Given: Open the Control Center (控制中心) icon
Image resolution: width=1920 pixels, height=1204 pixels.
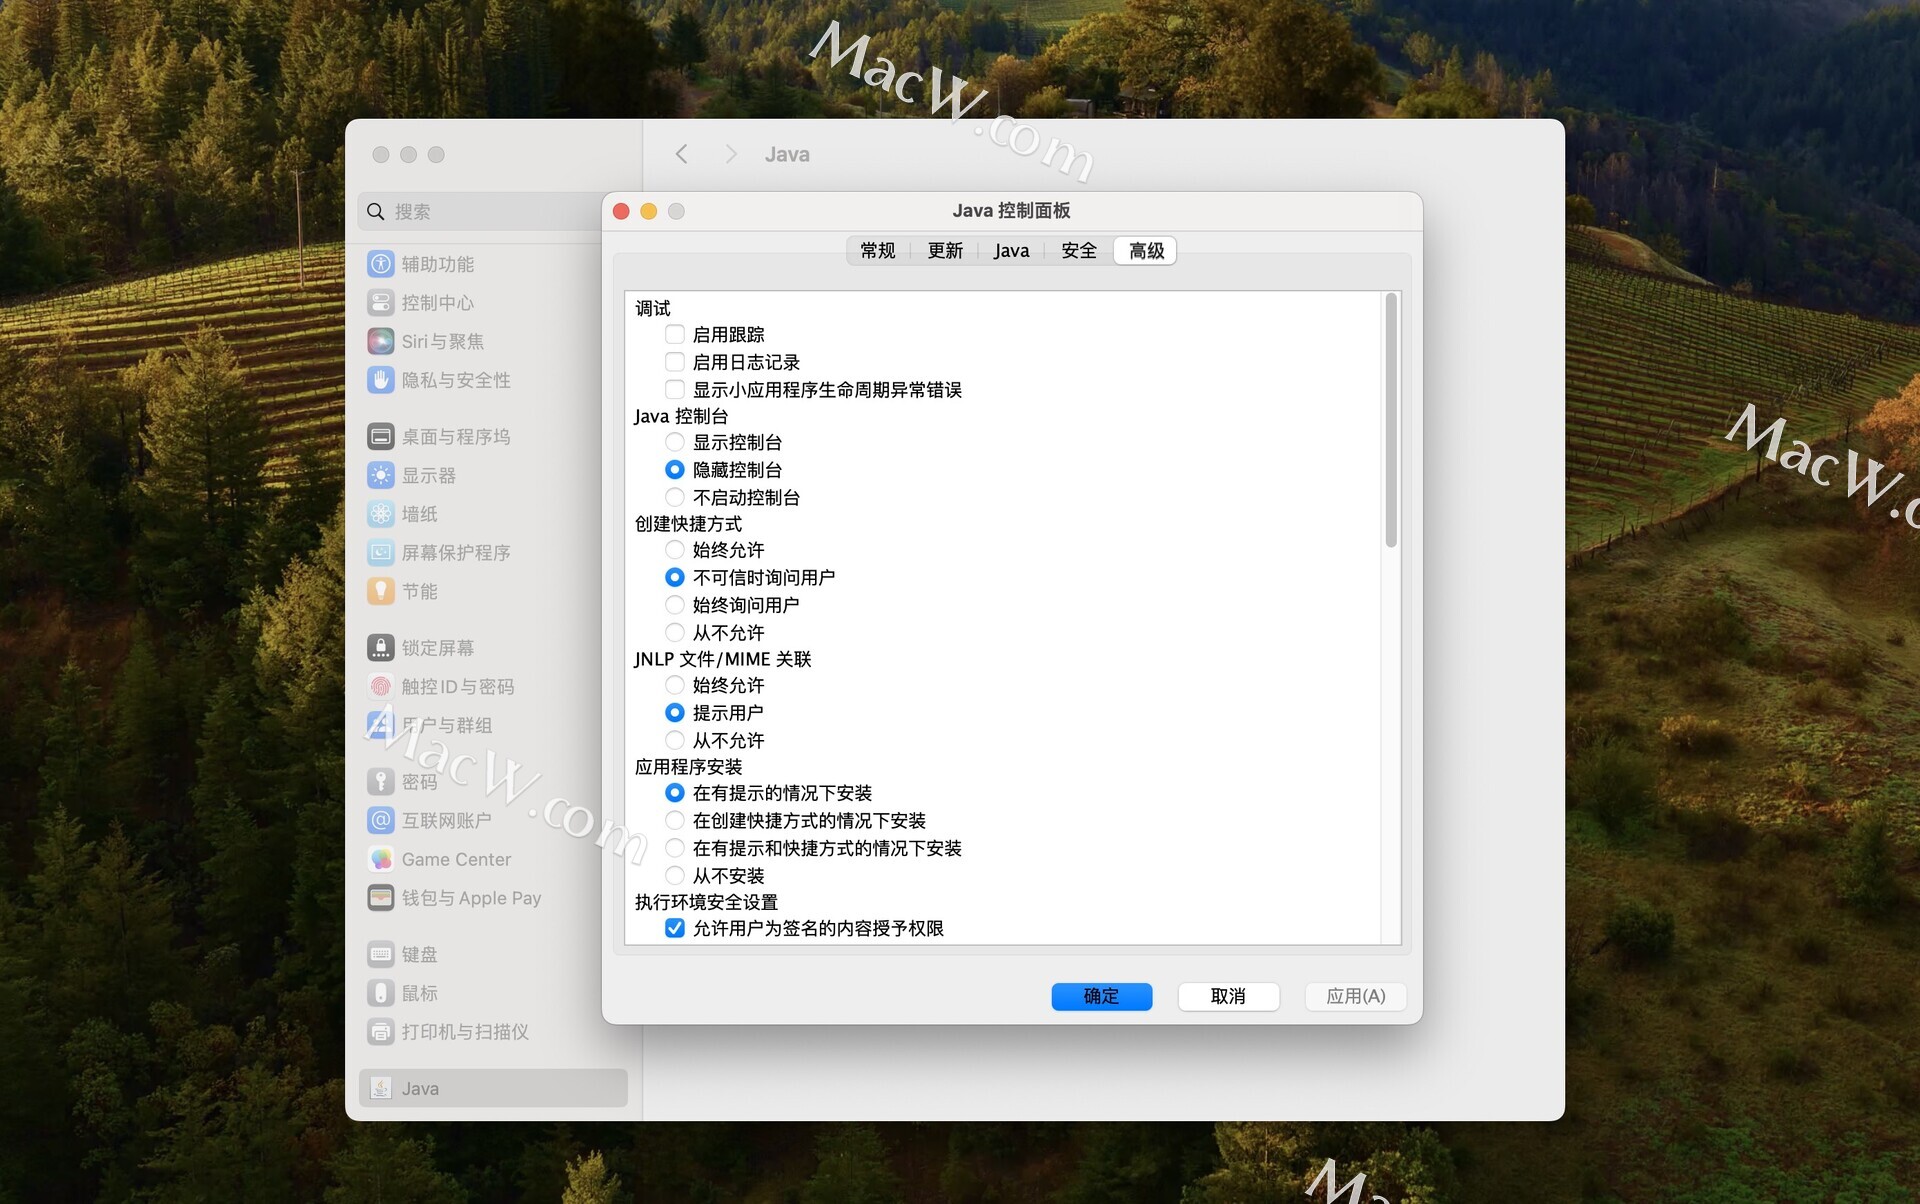Looking at the screenshot, I should point(380,303).
